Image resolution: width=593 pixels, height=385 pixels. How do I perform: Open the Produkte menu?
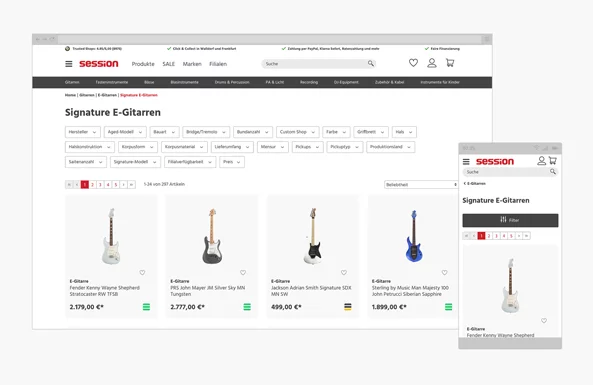[143, 64]
